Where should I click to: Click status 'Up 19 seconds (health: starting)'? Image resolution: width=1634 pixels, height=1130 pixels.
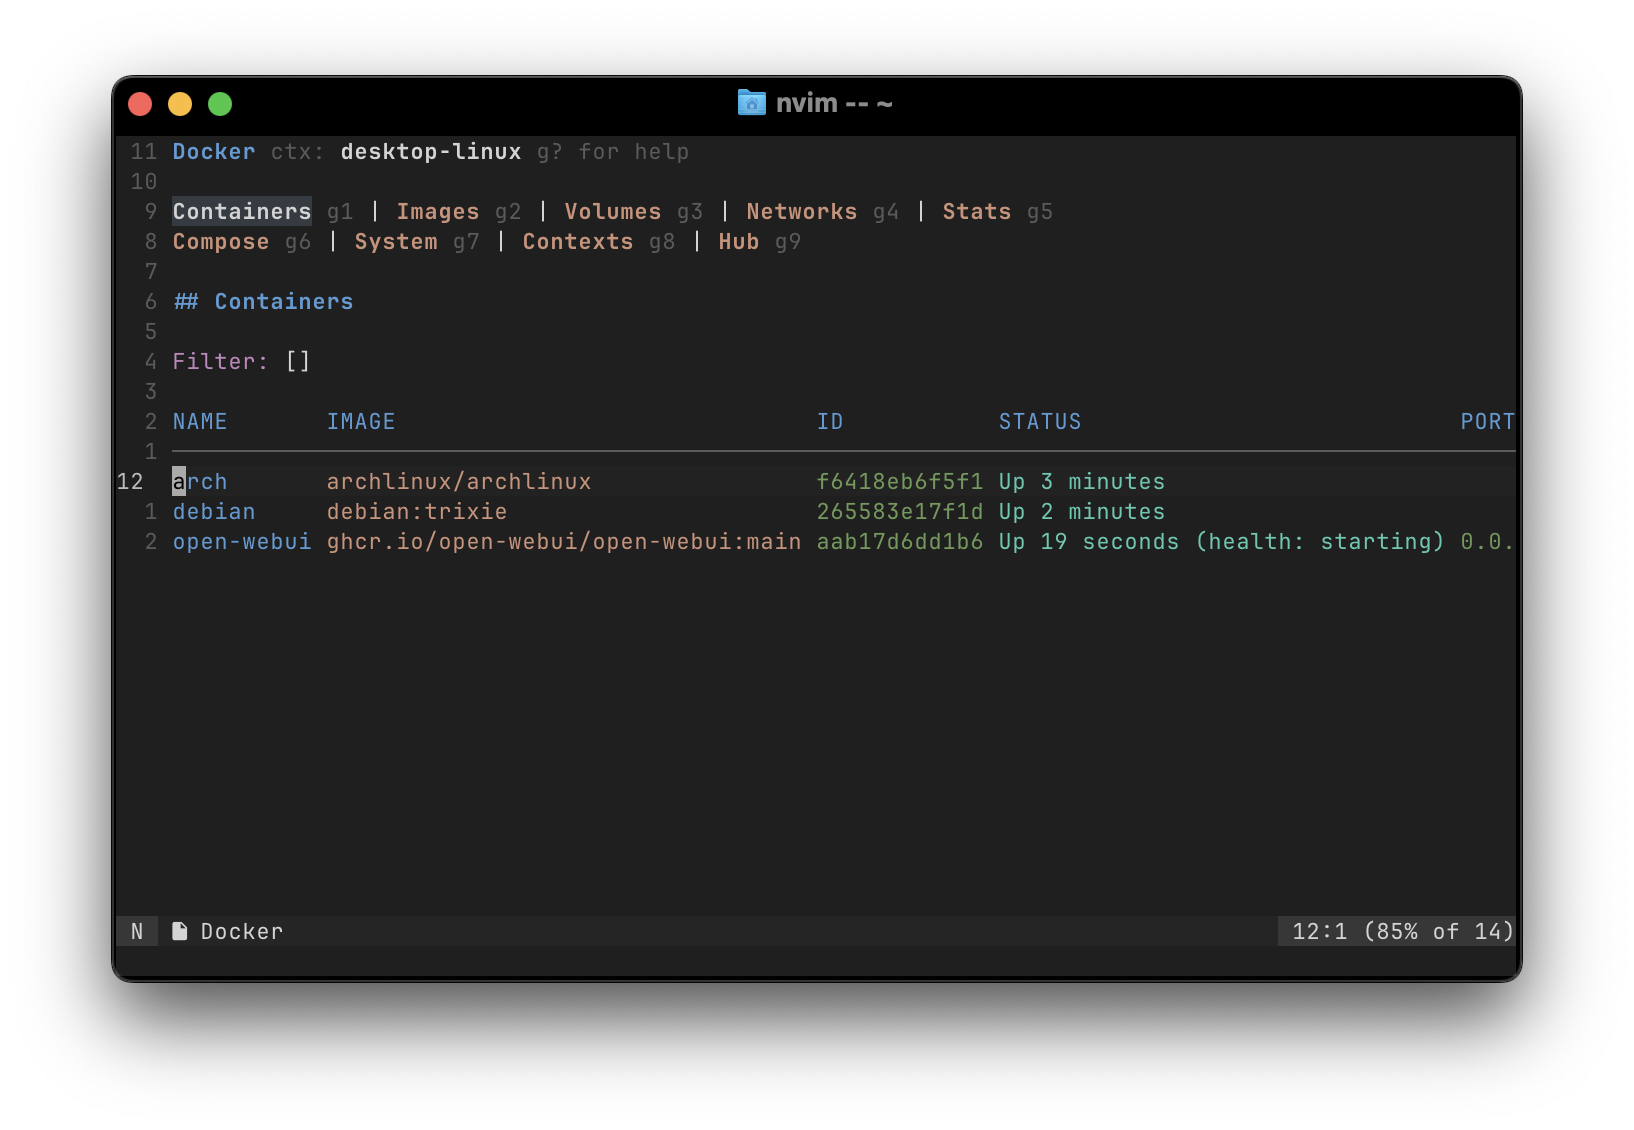coord(1222,541)
